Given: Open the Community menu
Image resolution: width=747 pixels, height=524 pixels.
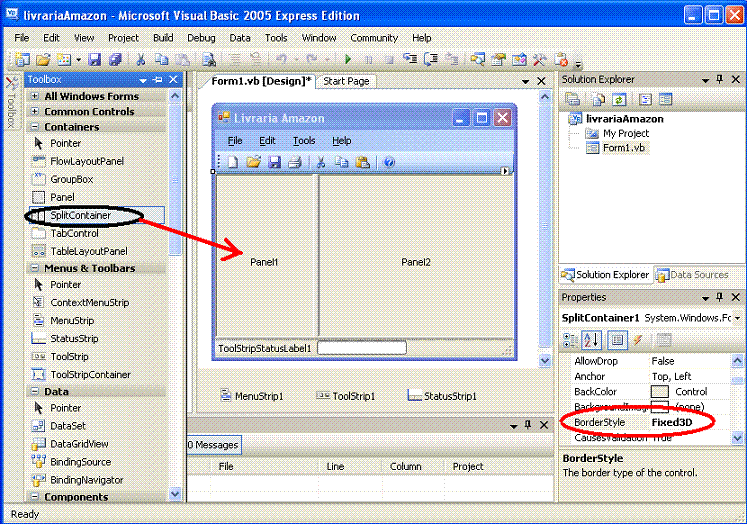Looking at the screenshot, I should click(374, 38).
